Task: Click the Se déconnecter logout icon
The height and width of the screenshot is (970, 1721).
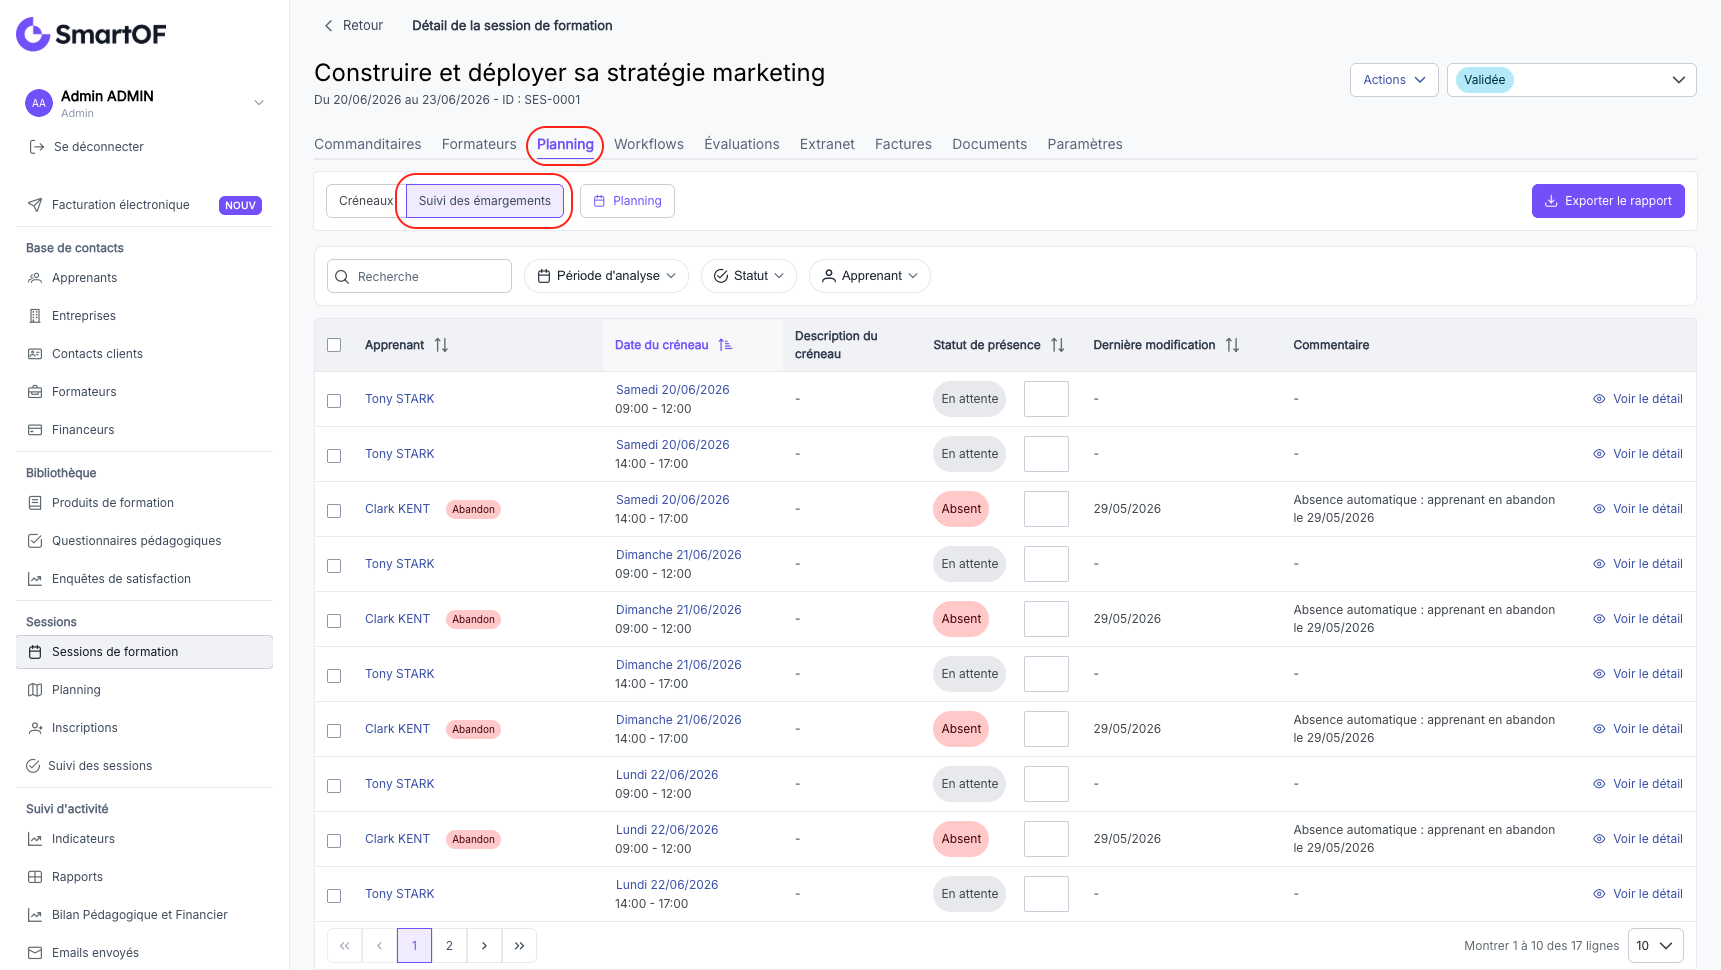Action: (x=37, y=147)
